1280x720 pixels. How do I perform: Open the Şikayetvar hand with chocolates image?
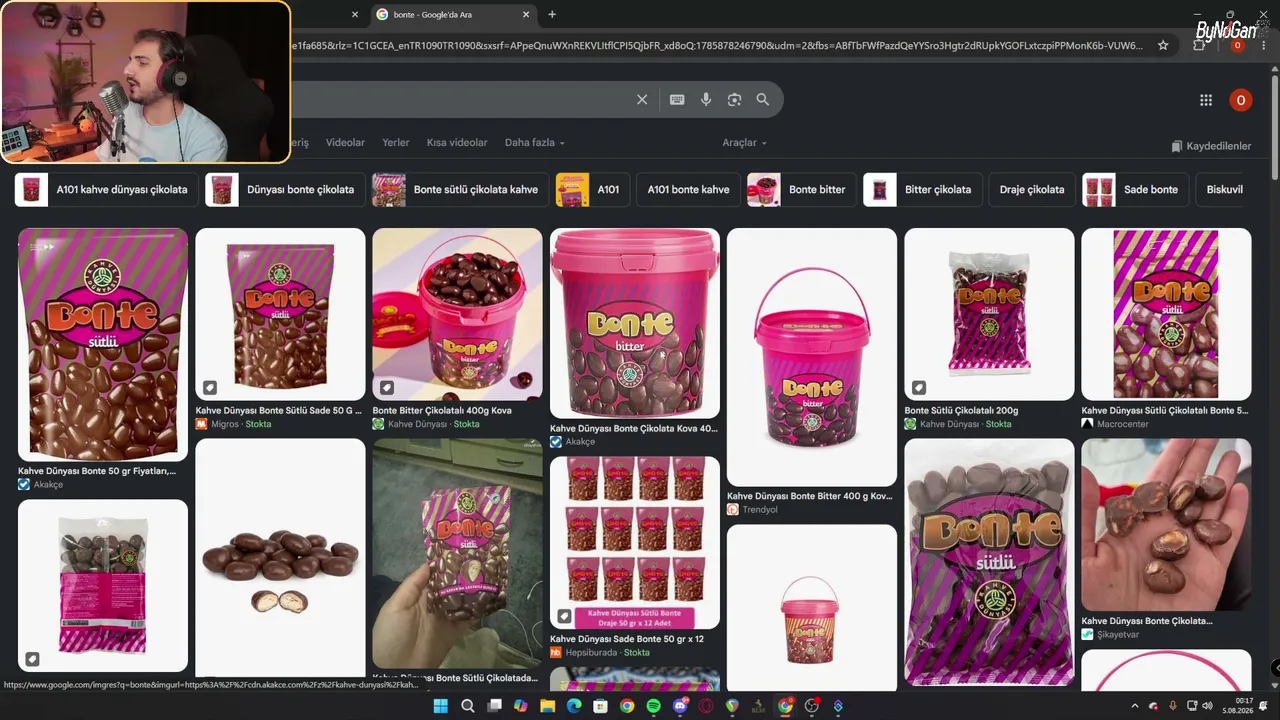1166,524
